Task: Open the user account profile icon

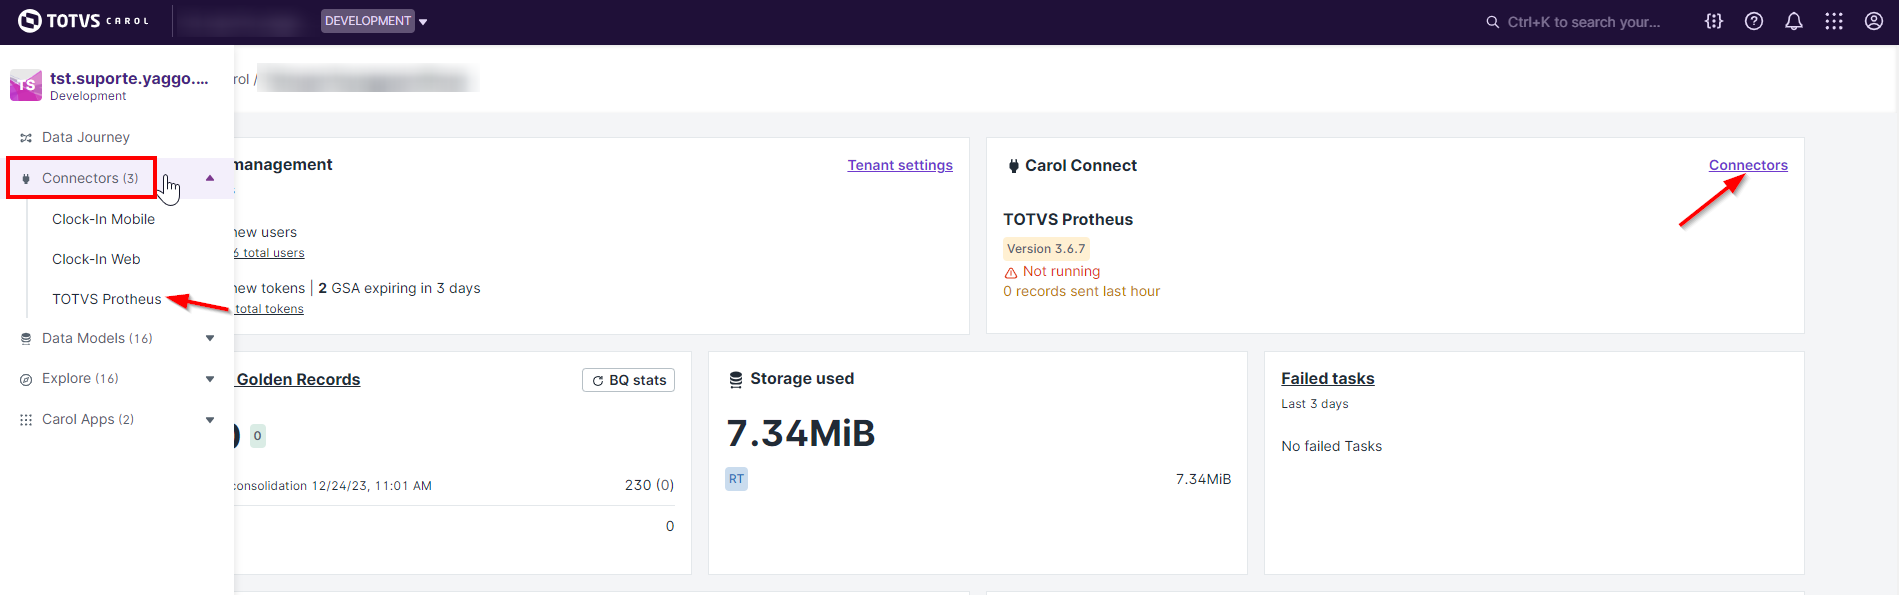Action: click(1874, 21)
